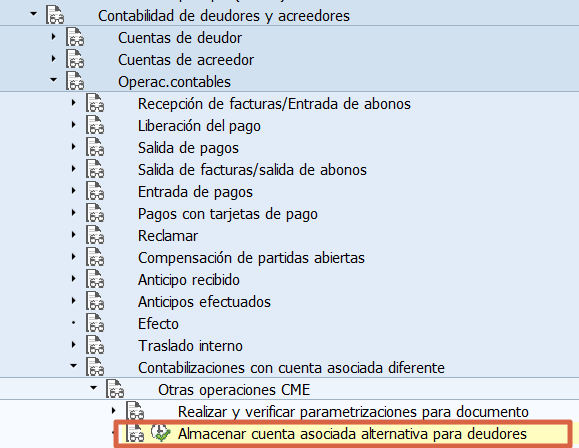Click the execute clock icon for Almacenar cuenta asociada
Viewport: 579px width, 448px height.
pyautogui.click(x=161, y=433)
